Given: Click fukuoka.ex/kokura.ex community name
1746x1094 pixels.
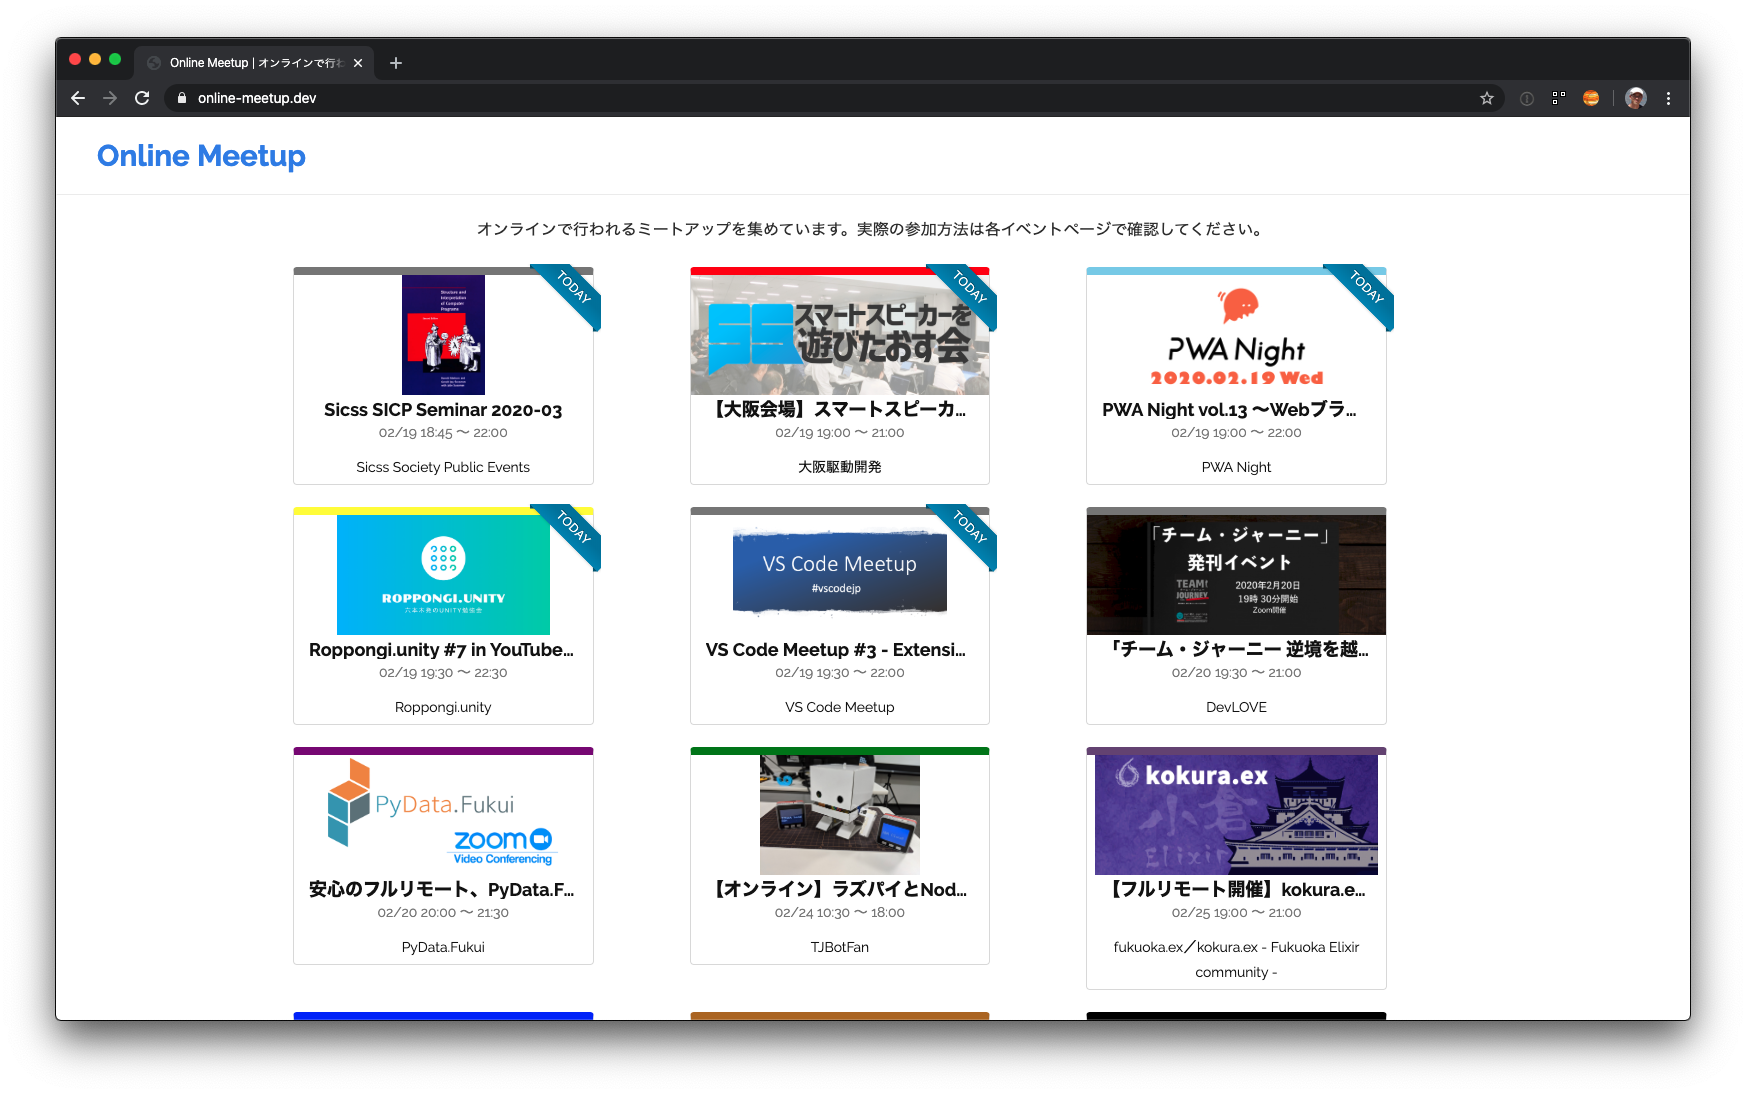Looking at the screenshot, I should (x=1236, y=959).
